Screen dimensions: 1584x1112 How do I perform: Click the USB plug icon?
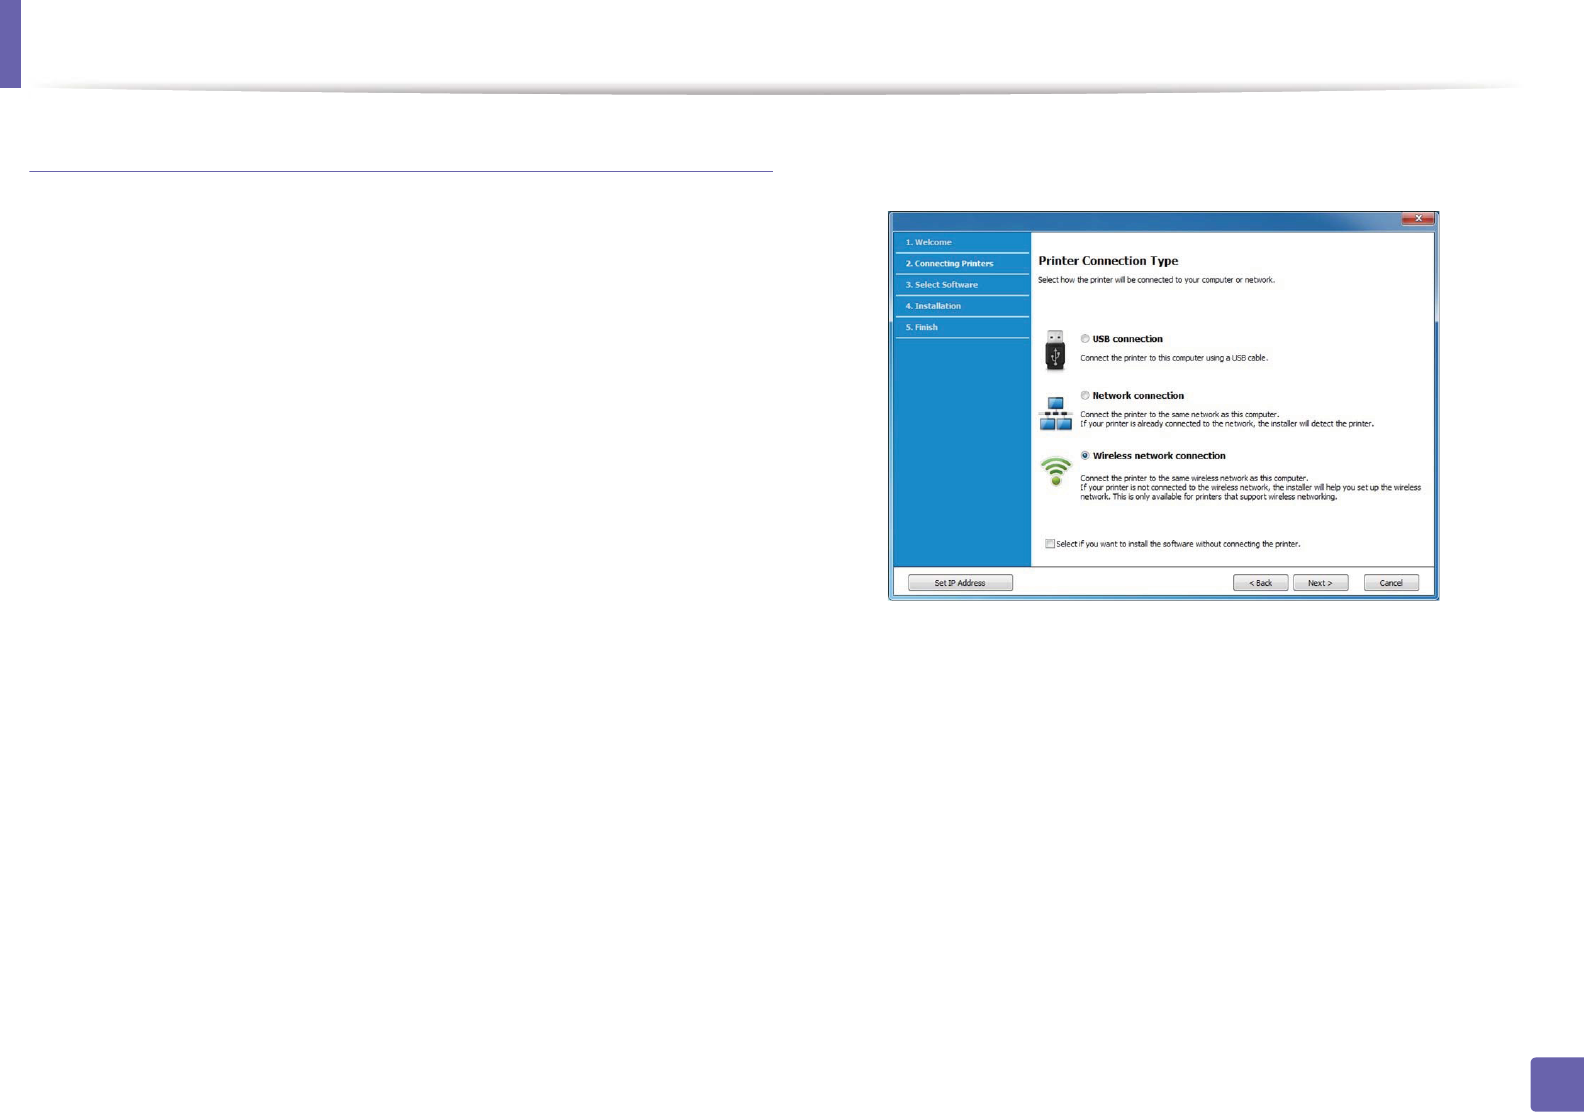(x=1055, y=350)
